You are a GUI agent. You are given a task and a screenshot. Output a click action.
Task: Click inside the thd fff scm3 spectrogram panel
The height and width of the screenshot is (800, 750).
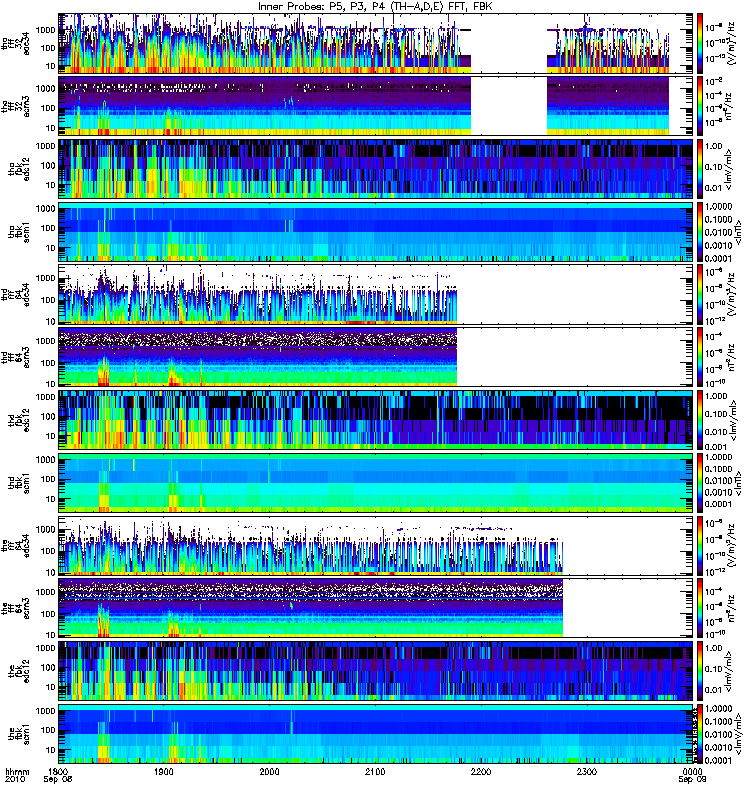[376, 357]
